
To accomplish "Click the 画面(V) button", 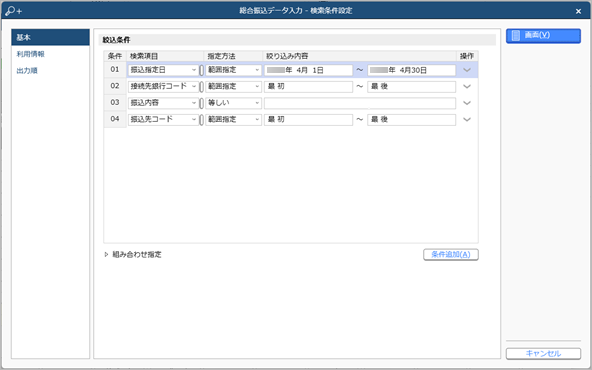I will (543, 35).
